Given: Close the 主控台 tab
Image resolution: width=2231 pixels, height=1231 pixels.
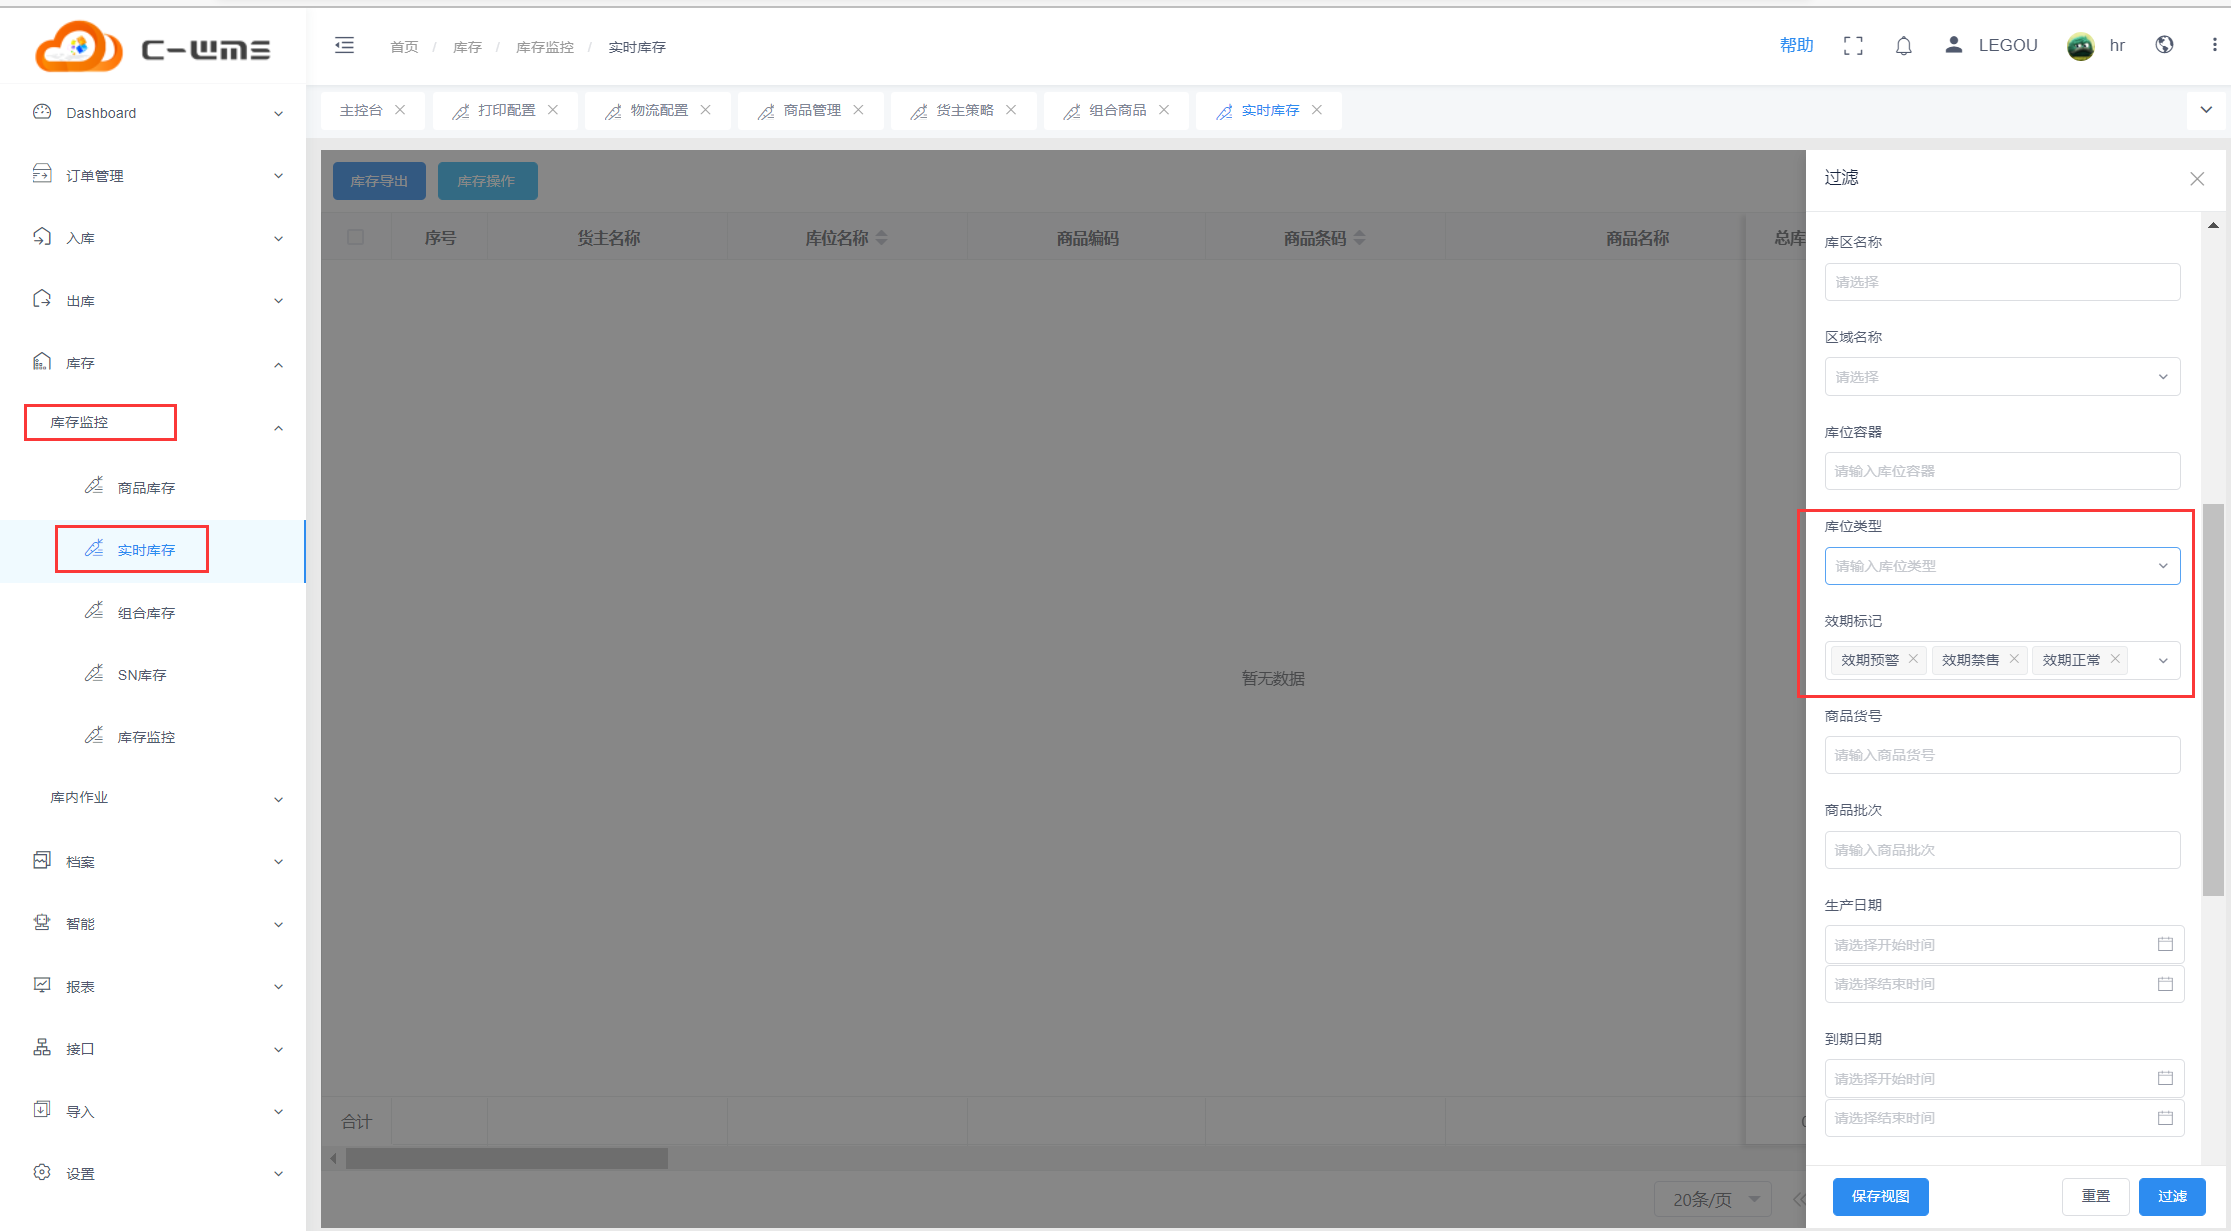Looking at the screenshot, I should [x=400, y=110].
